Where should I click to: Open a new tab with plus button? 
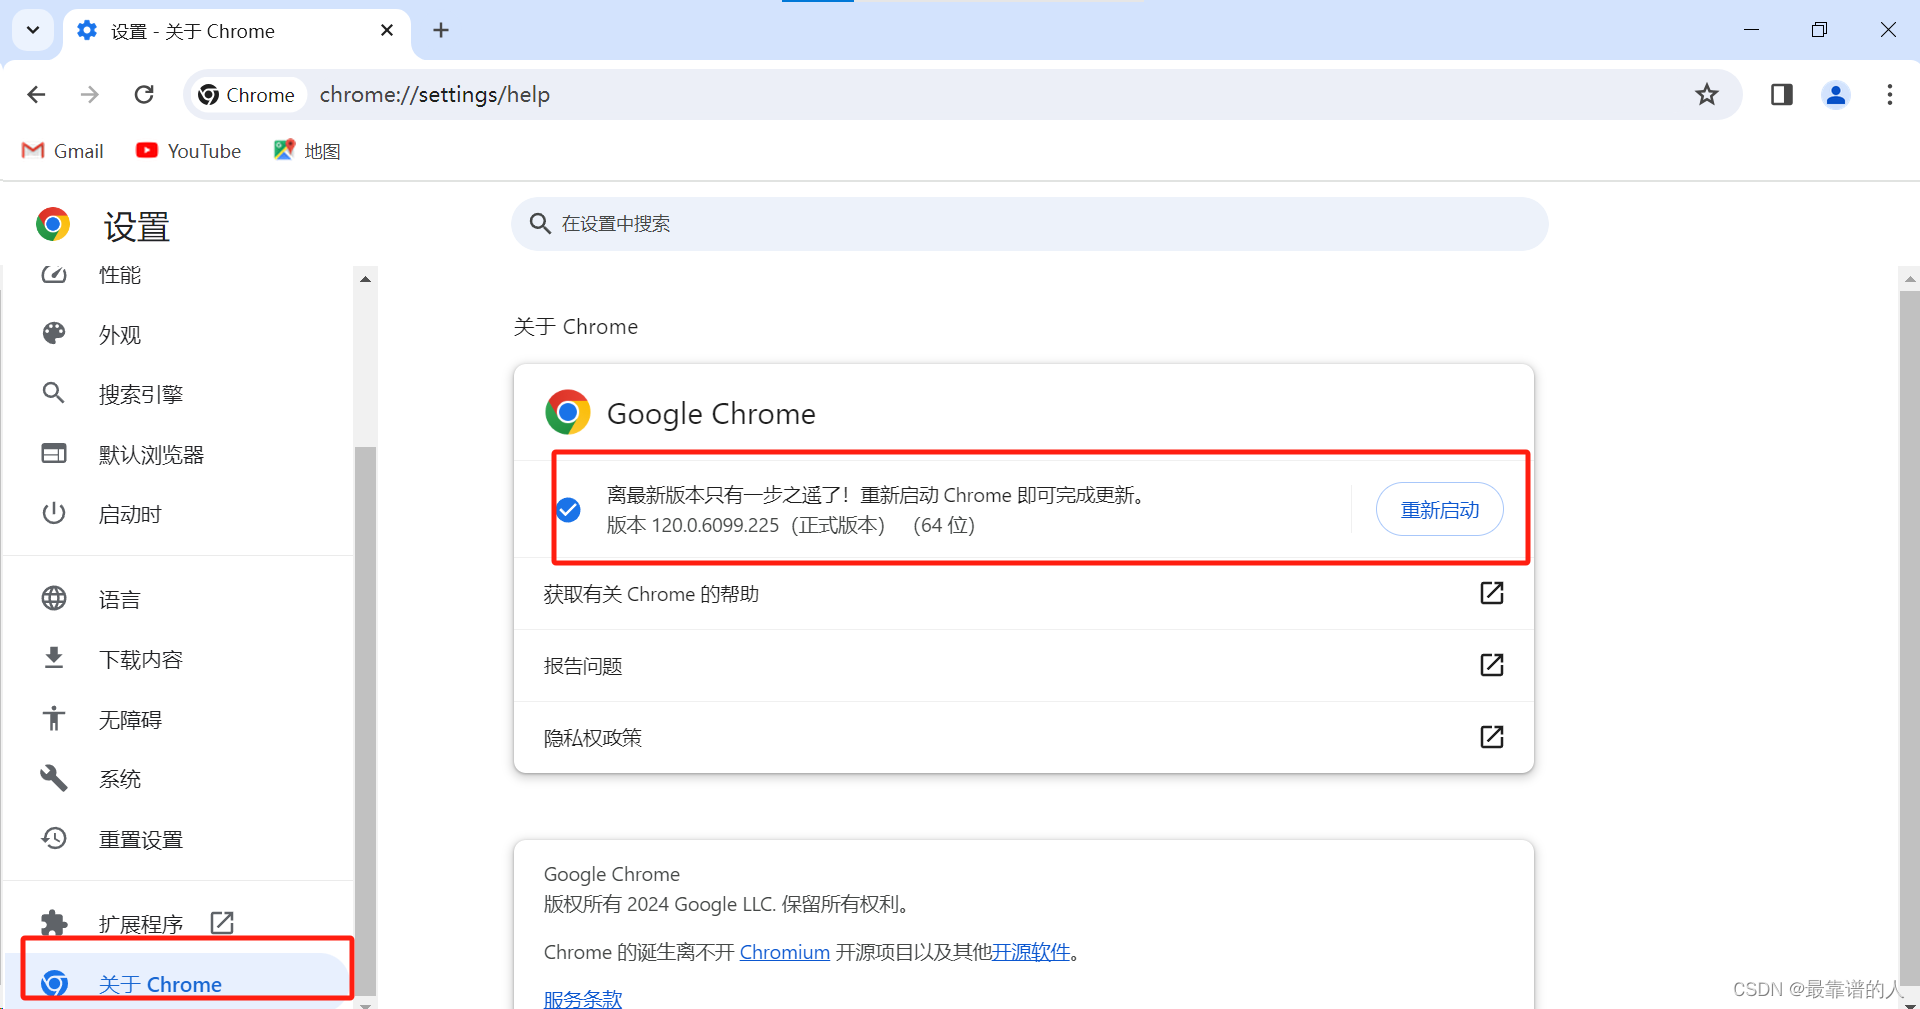coord(441,30)
